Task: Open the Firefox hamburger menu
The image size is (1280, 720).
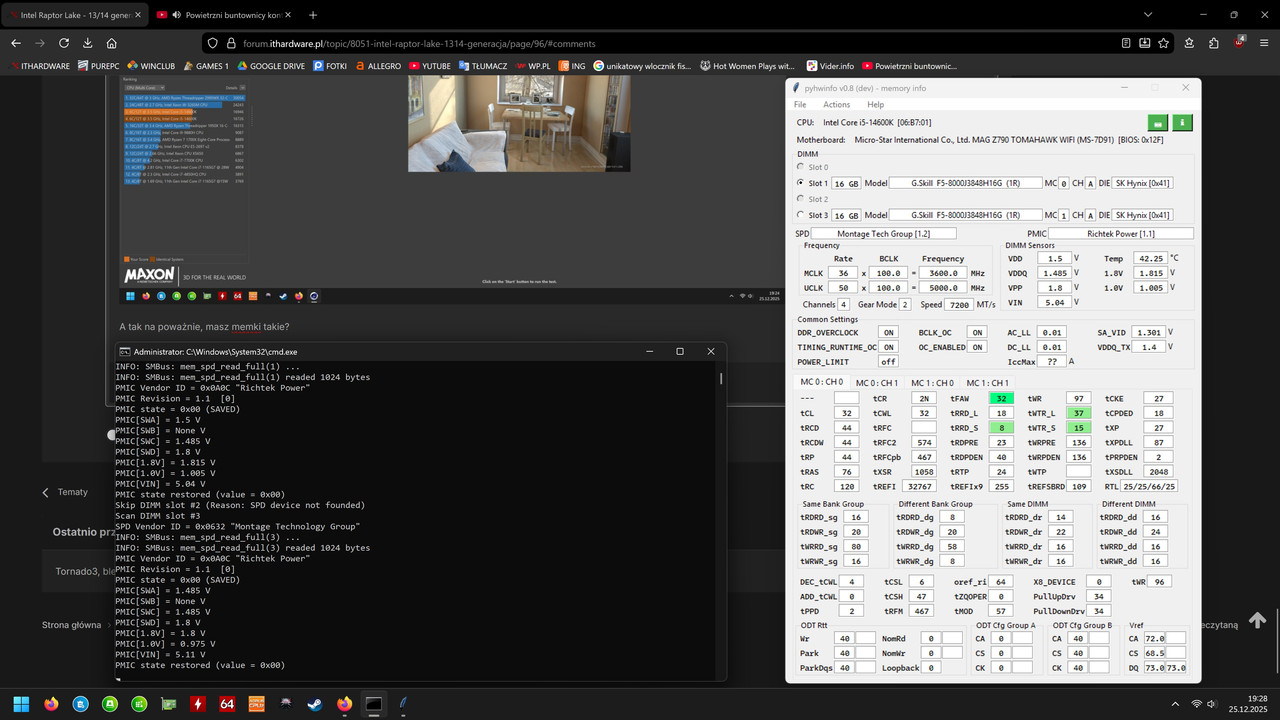Action: tap(1265, 43)
